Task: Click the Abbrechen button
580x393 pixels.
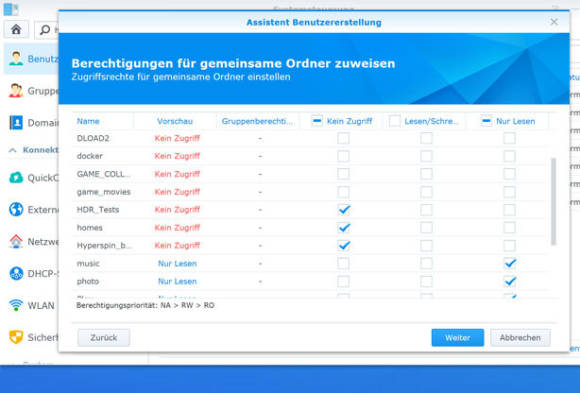Action: (x=520, y=337)
